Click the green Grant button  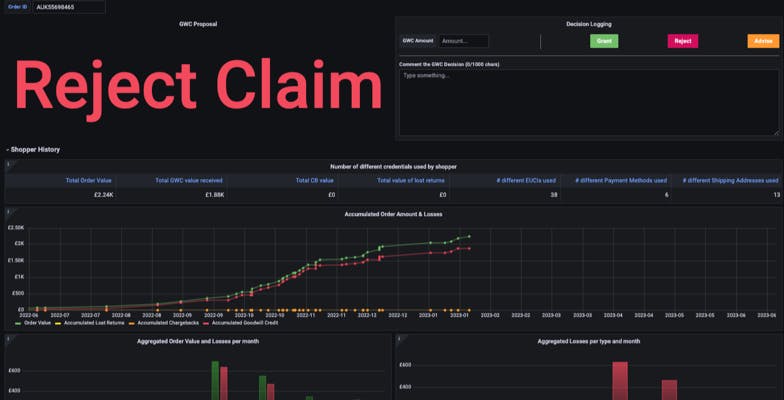point(604,41)
